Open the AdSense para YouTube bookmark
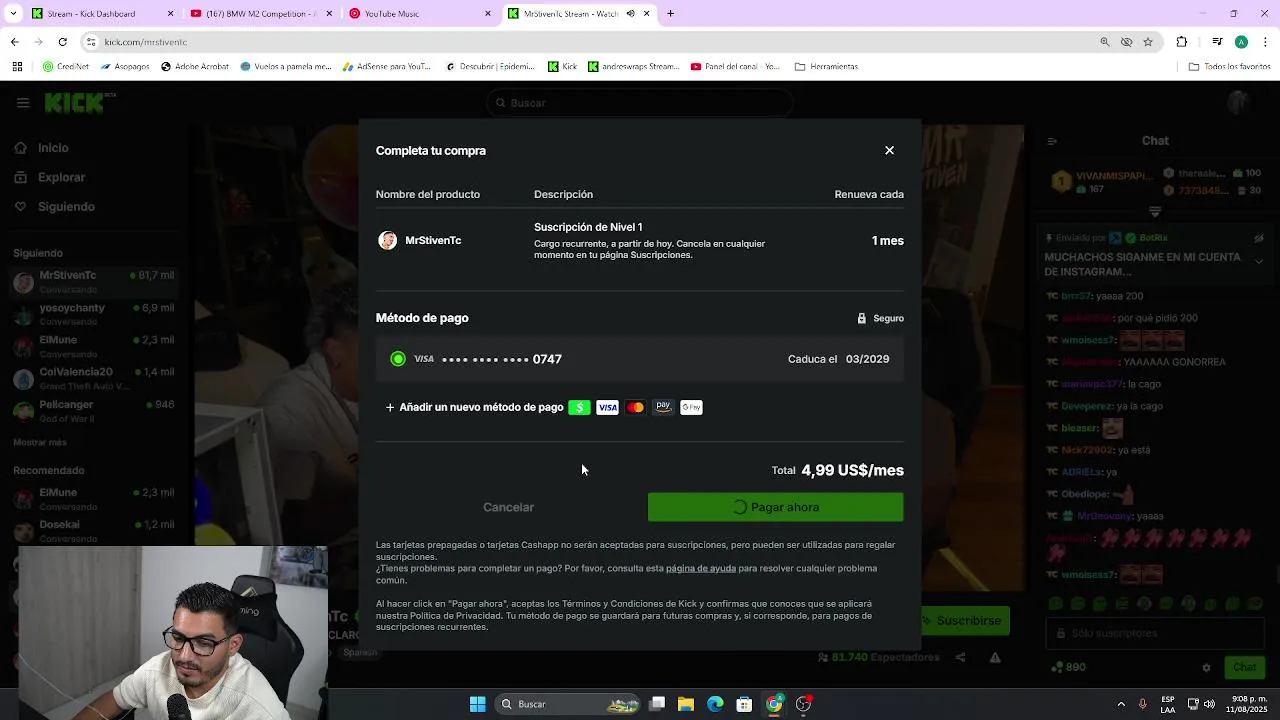The height and width of the screenshot is (720, 1280). coord(386,67)
